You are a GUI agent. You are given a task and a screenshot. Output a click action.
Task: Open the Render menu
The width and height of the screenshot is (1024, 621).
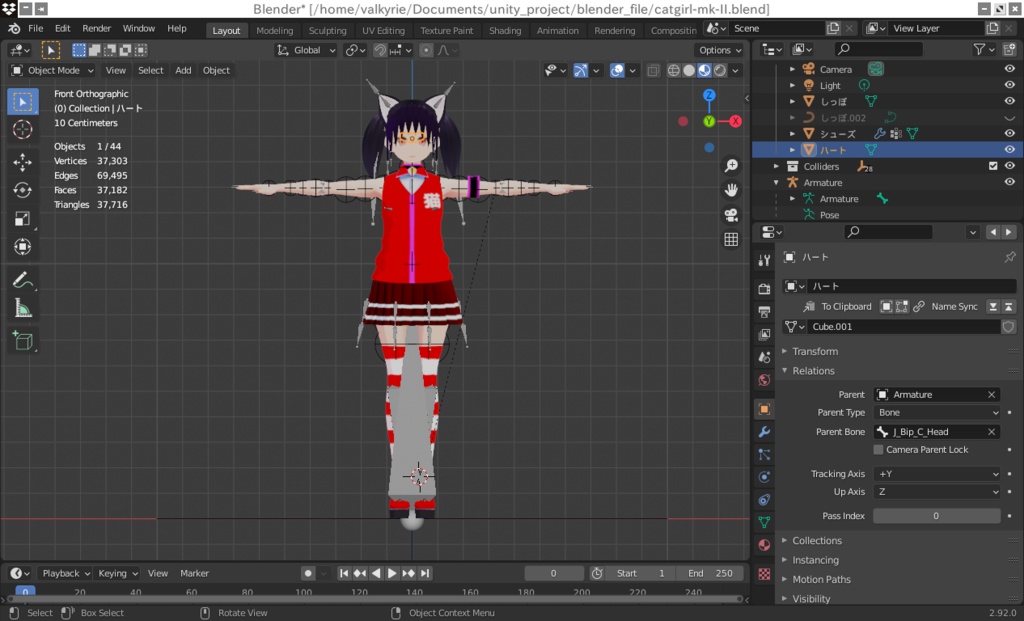pyautogui.click(x=96, y=28)
